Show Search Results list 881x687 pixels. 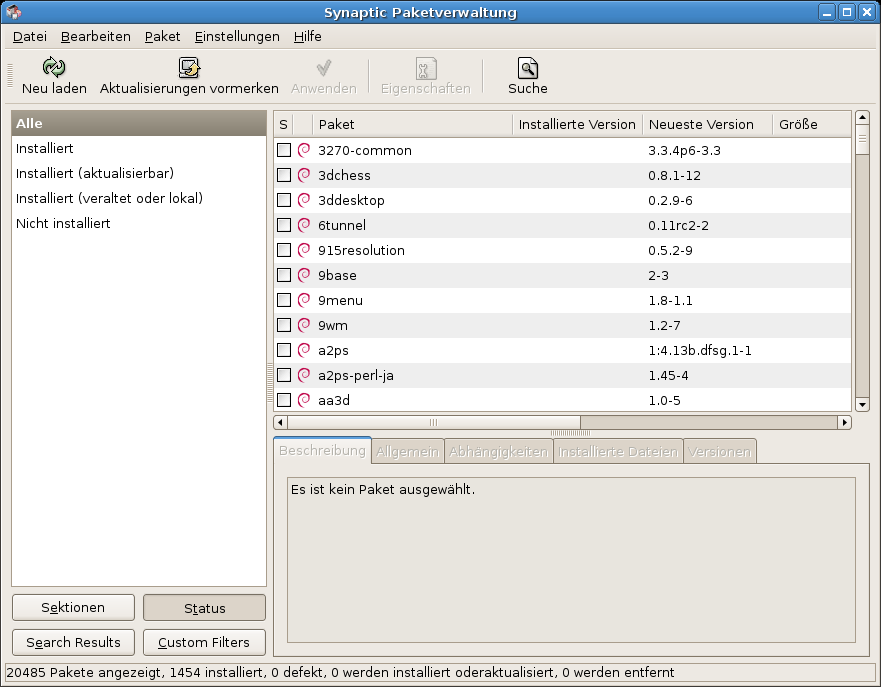[x=73, y=642]
